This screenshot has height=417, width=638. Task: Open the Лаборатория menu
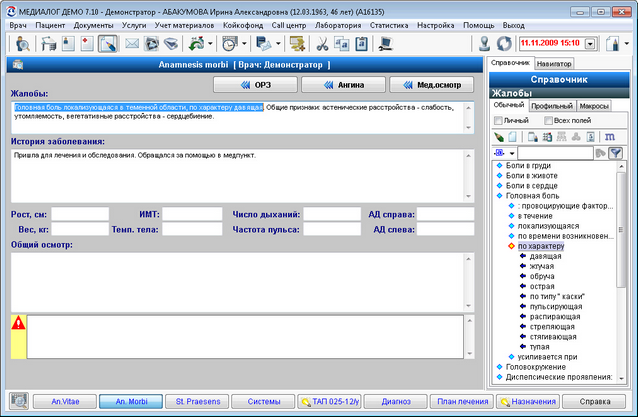(x=338, y=25)
